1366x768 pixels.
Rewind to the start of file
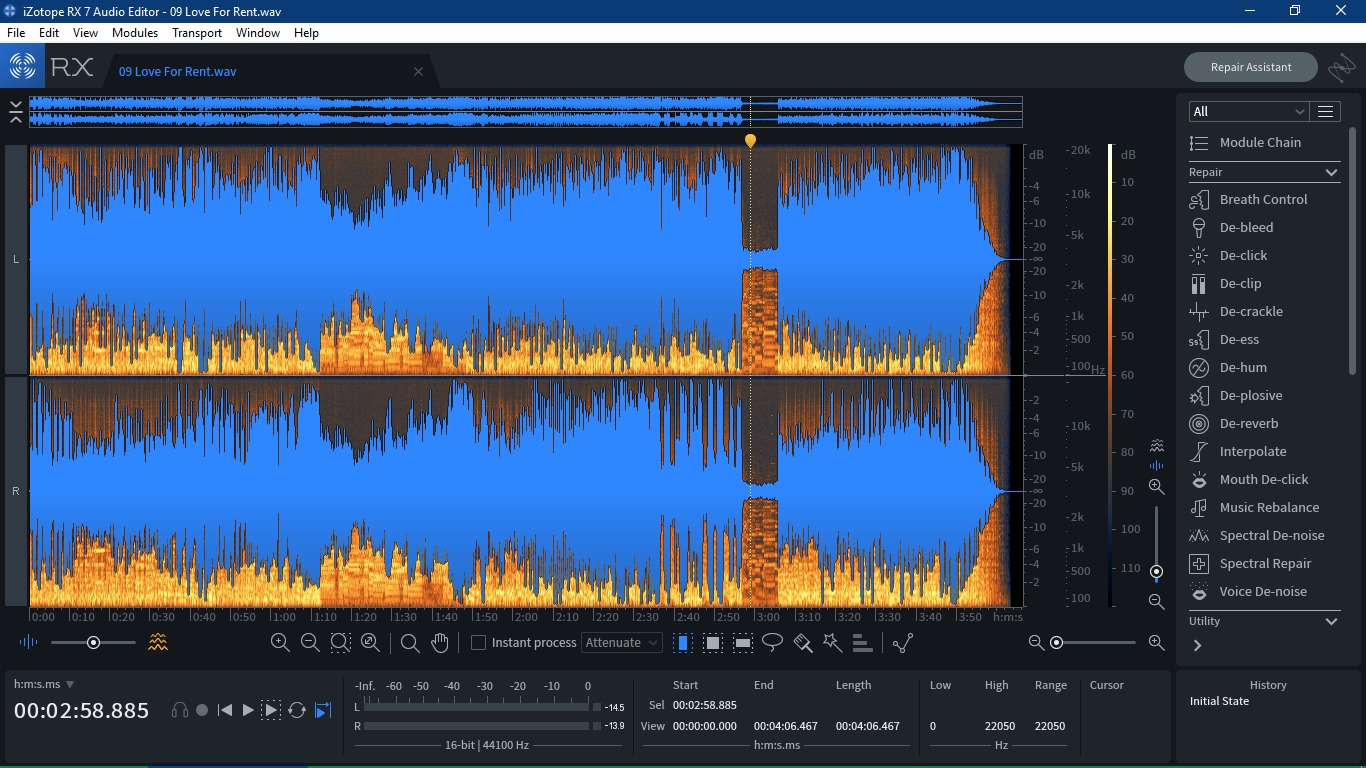[x=225, y=710]
